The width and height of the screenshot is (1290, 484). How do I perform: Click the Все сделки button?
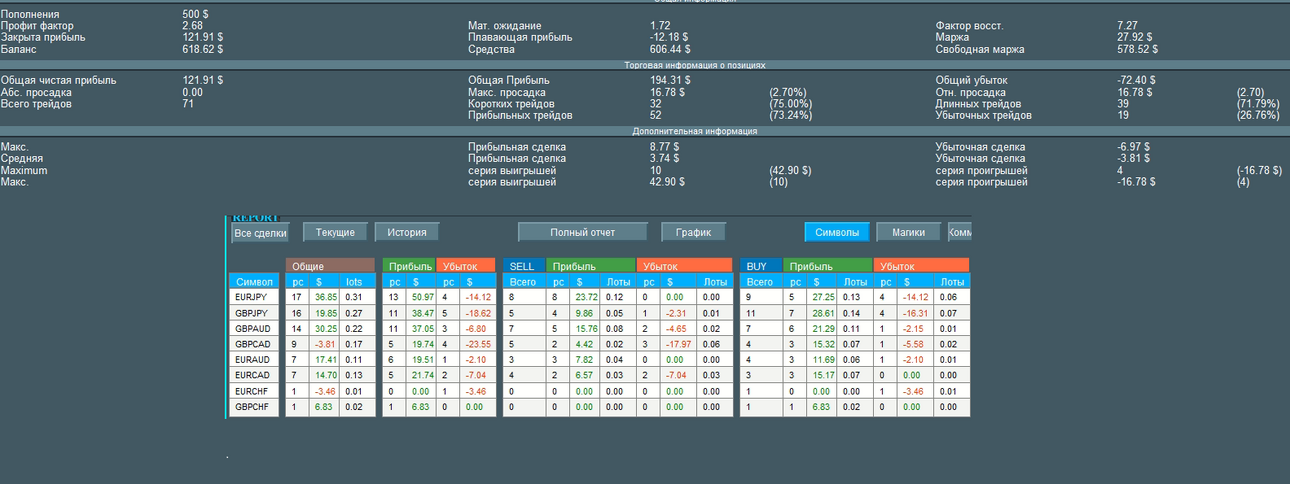[x=260, y=233]
